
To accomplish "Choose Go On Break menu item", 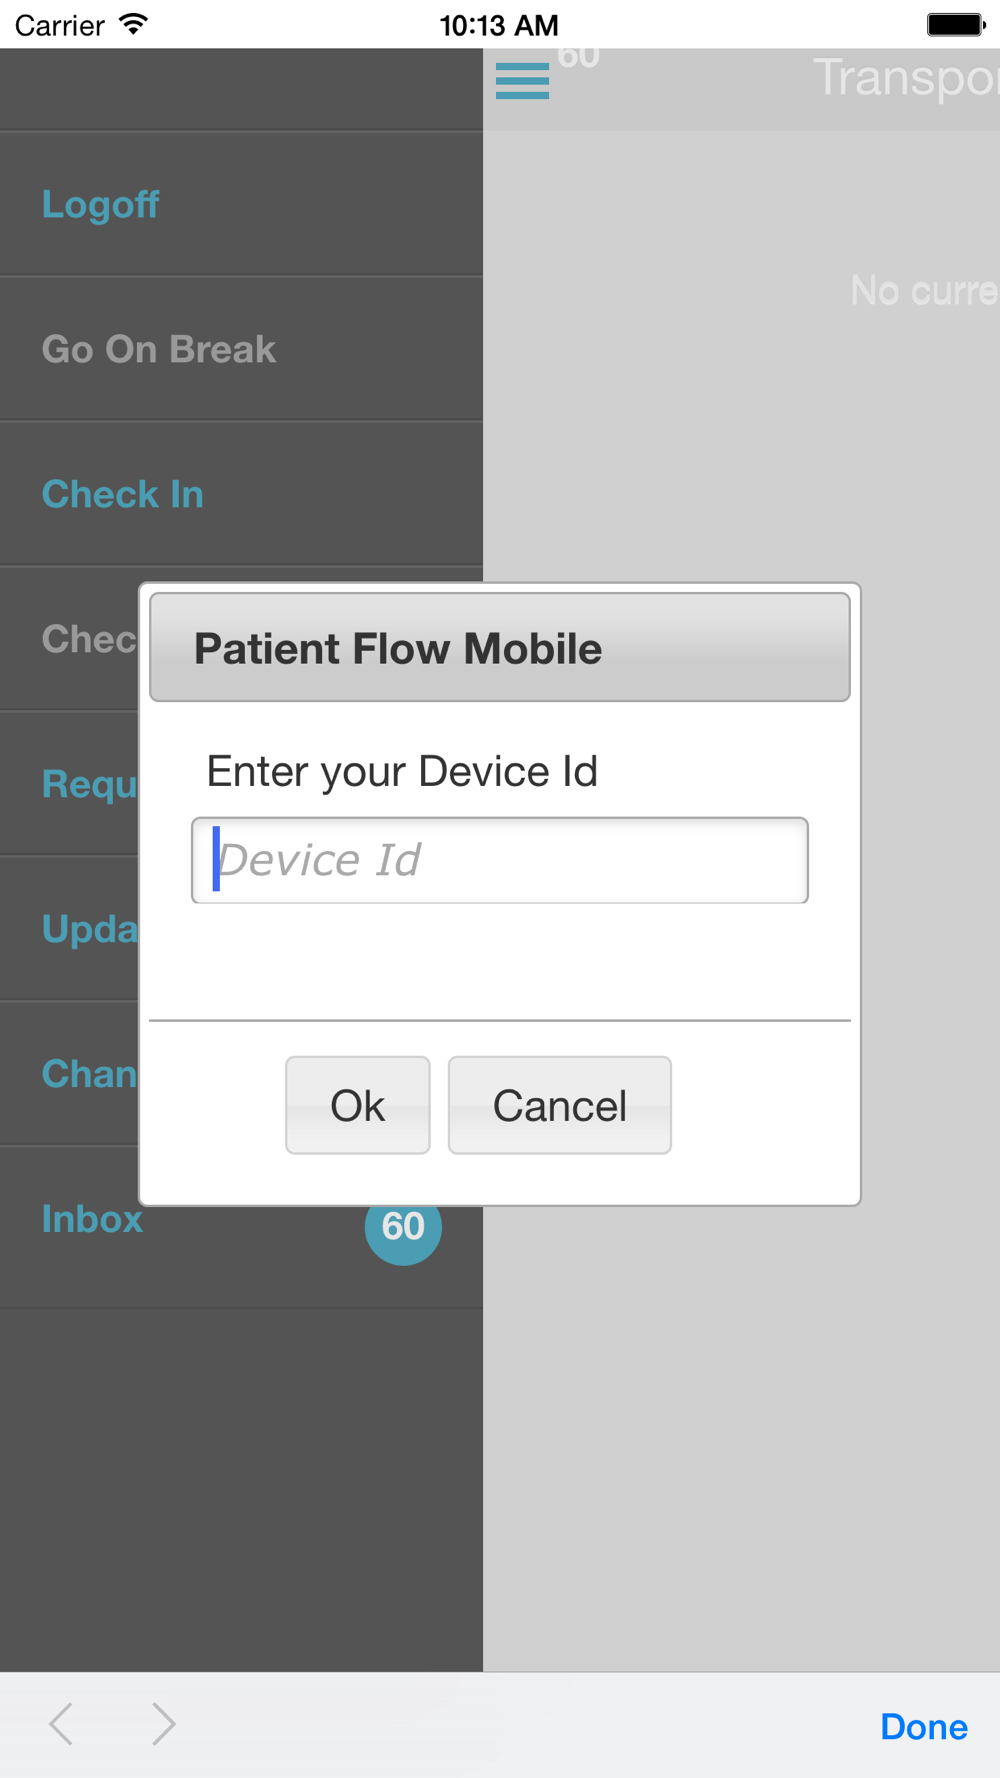I will 159,350.
